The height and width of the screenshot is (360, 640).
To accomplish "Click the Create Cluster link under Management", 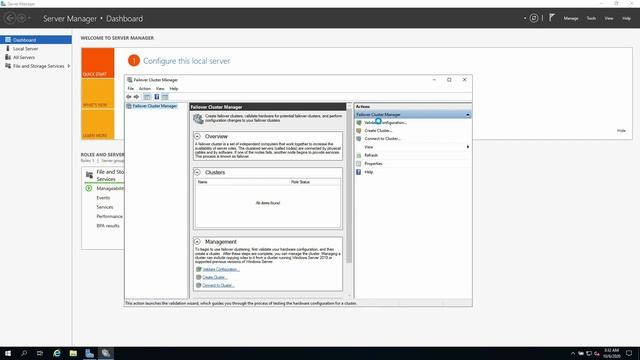I will 215,278.
